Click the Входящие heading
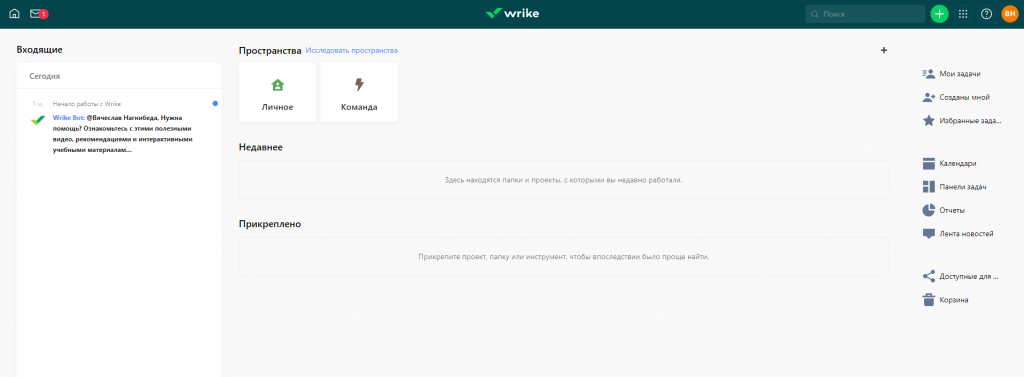1024x377 pixels. tap(39, 50)
